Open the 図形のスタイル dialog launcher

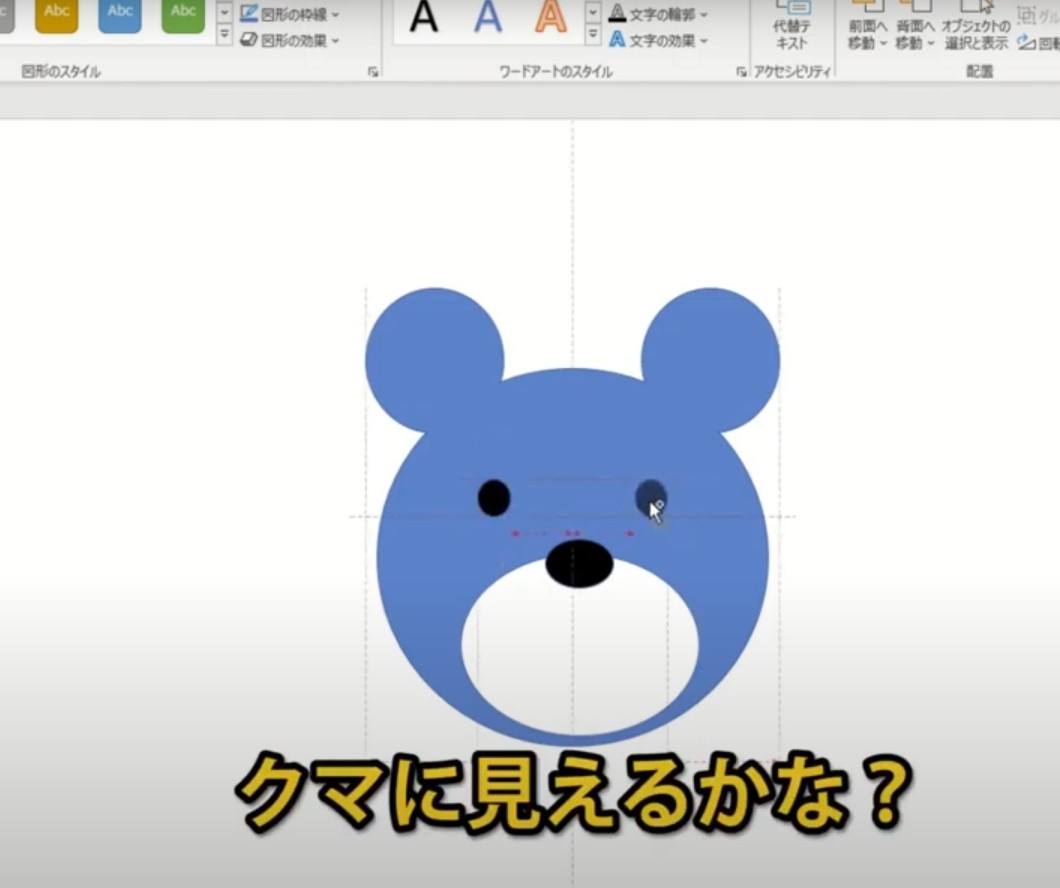pyautogui.click(x=373, y=72)
